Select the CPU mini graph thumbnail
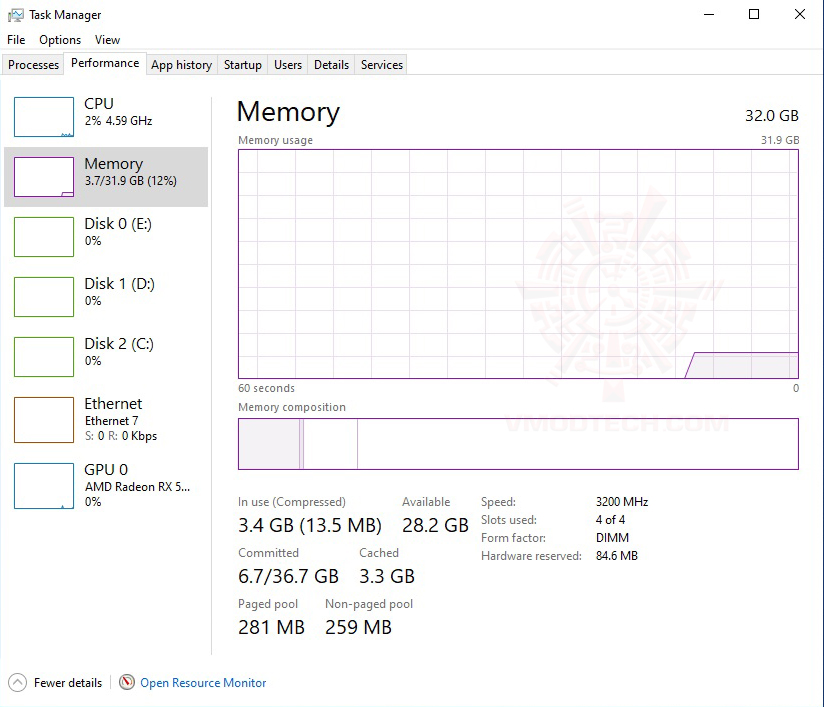This screenshot has height=707, width=824. [x=44, y=117]
